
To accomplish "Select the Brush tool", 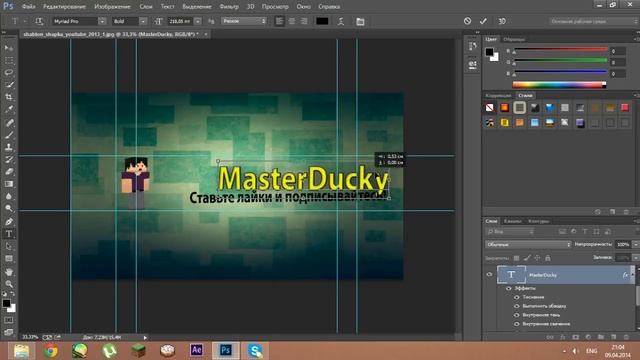I will 9,135.
